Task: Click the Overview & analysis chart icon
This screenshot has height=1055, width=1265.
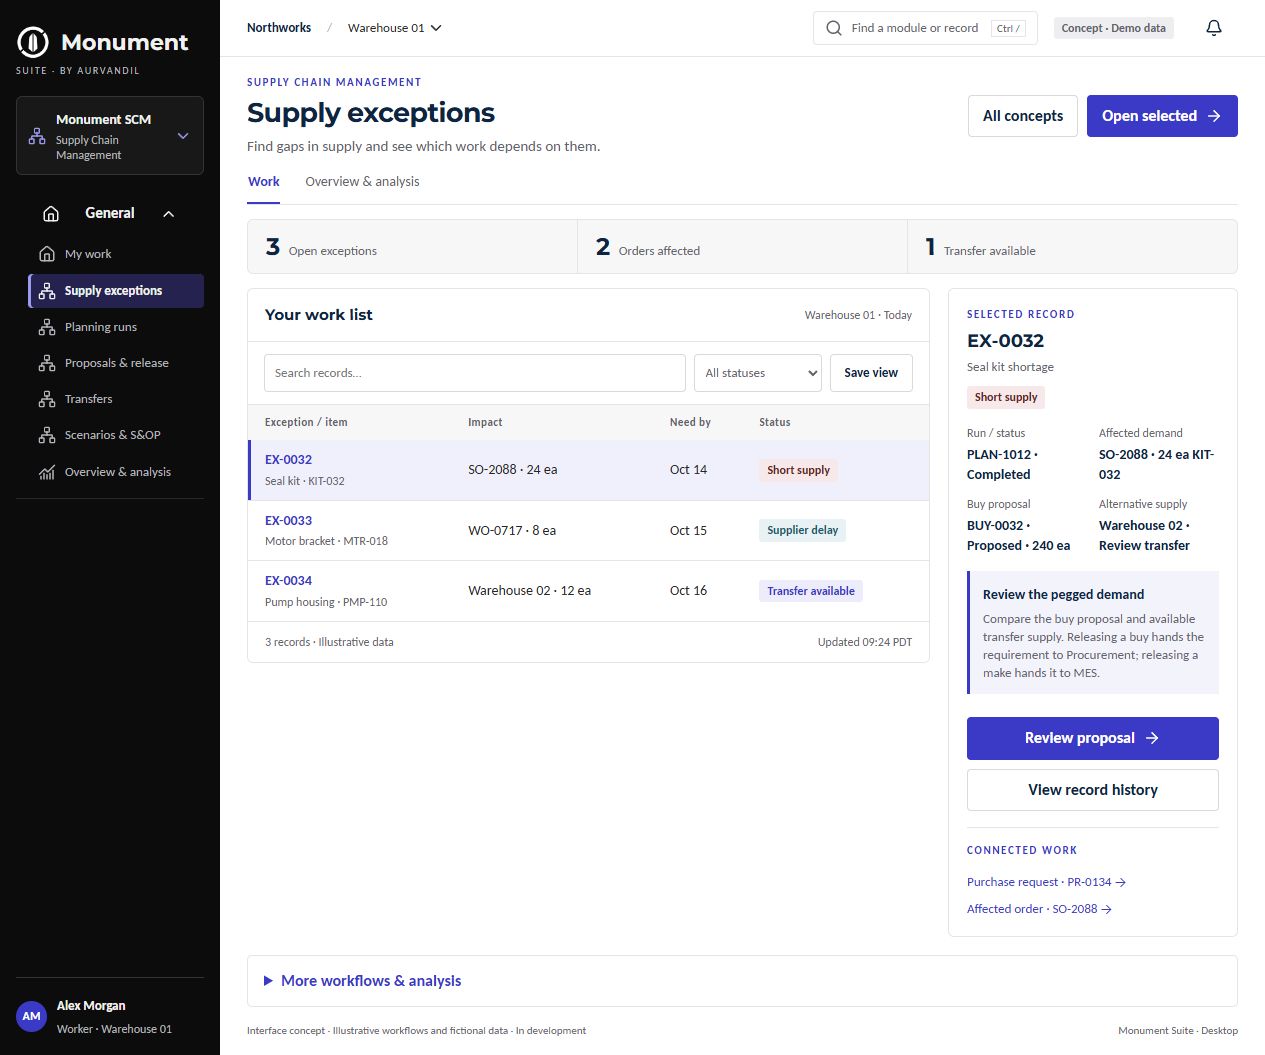Action: click(47, 472)
